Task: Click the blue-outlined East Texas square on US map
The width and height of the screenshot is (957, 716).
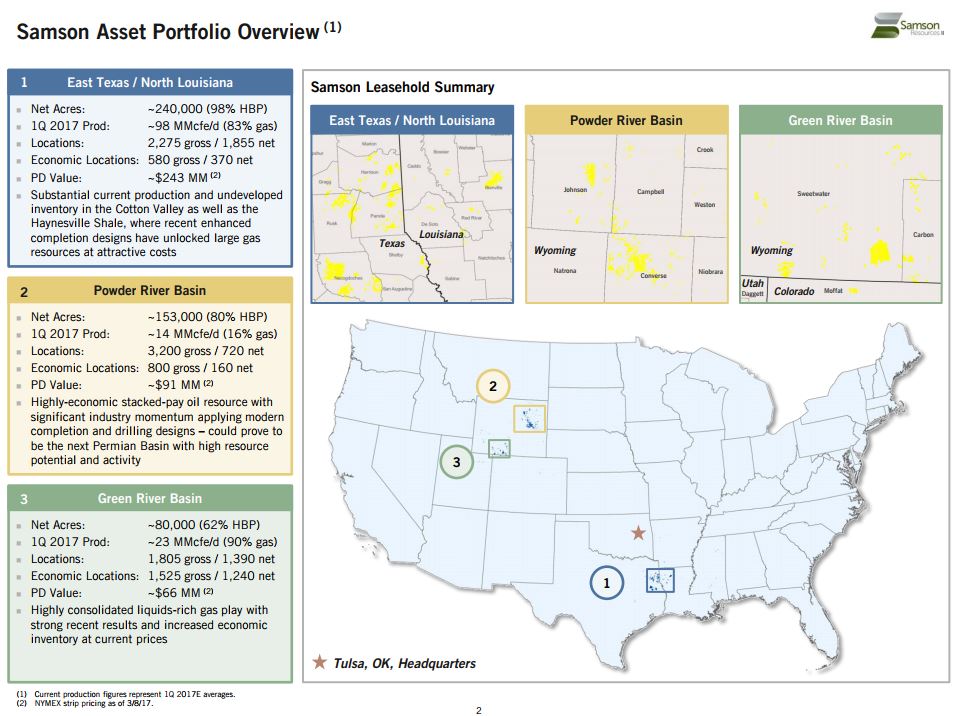Action: pos(660,580)
